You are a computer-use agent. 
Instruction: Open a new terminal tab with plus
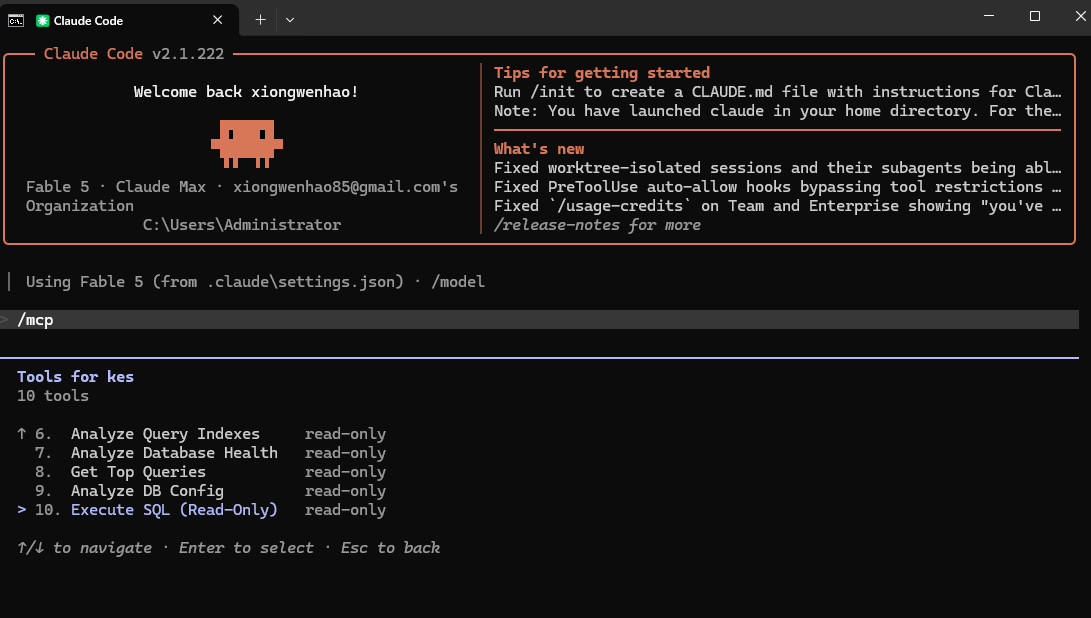[260, 20]
